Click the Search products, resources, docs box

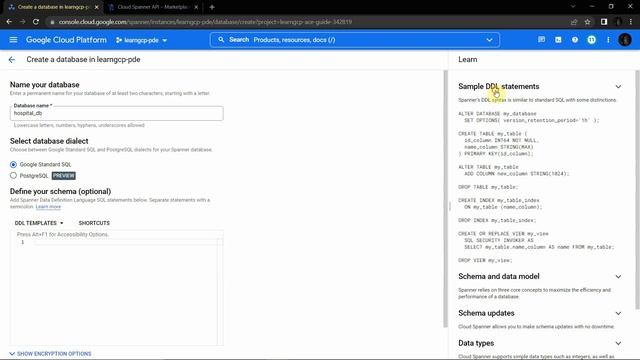[x=354, y=40]
